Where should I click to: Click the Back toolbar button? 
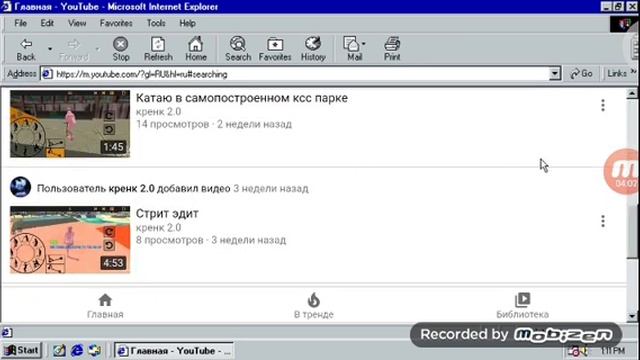click(26, 49)
